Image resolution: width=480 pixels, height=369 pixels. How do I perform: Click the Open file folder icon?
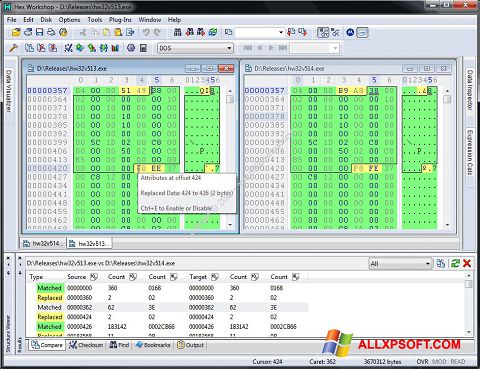[16, 32]
